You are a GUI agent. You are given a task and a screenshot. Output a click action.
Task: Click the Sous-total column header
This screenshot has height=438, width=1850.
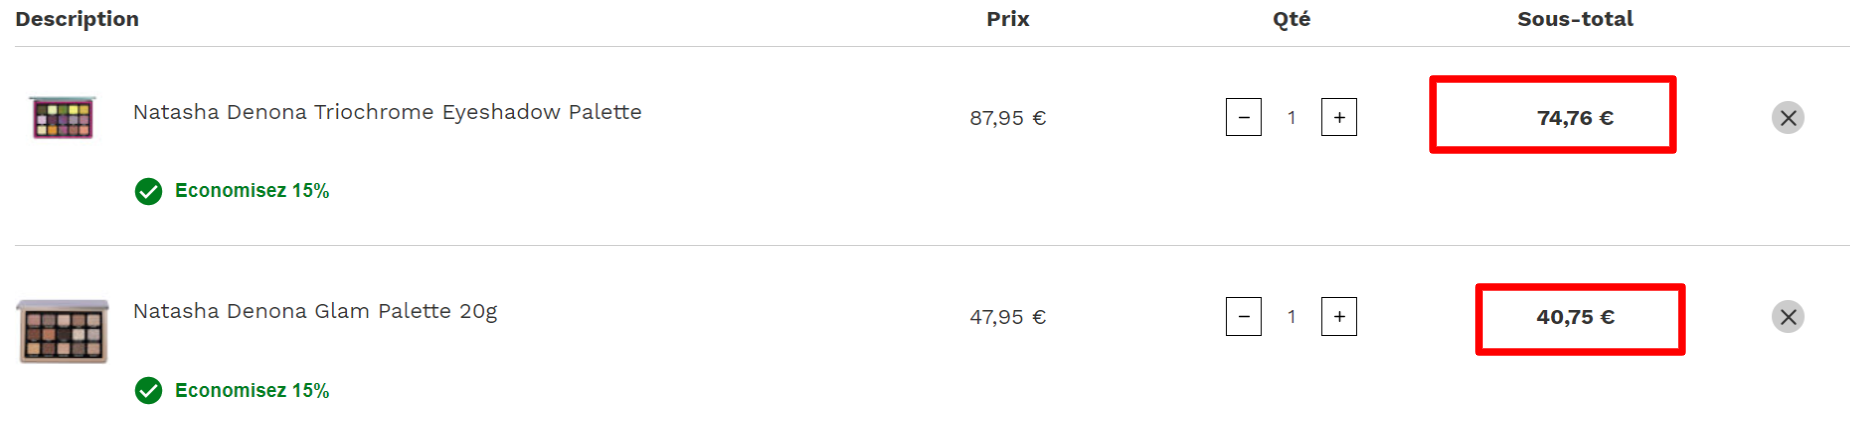point(1574,19)
